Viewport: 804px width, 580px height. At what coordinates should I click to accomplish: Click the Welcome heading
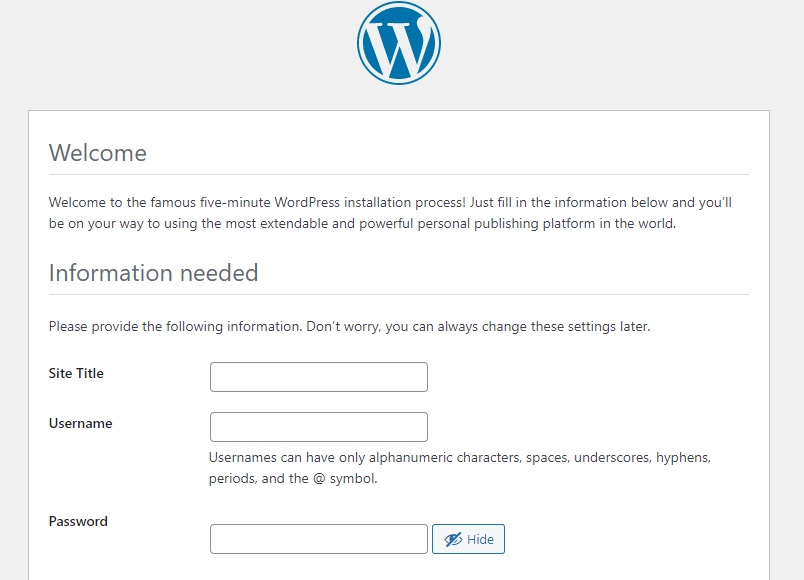[97, 153]
